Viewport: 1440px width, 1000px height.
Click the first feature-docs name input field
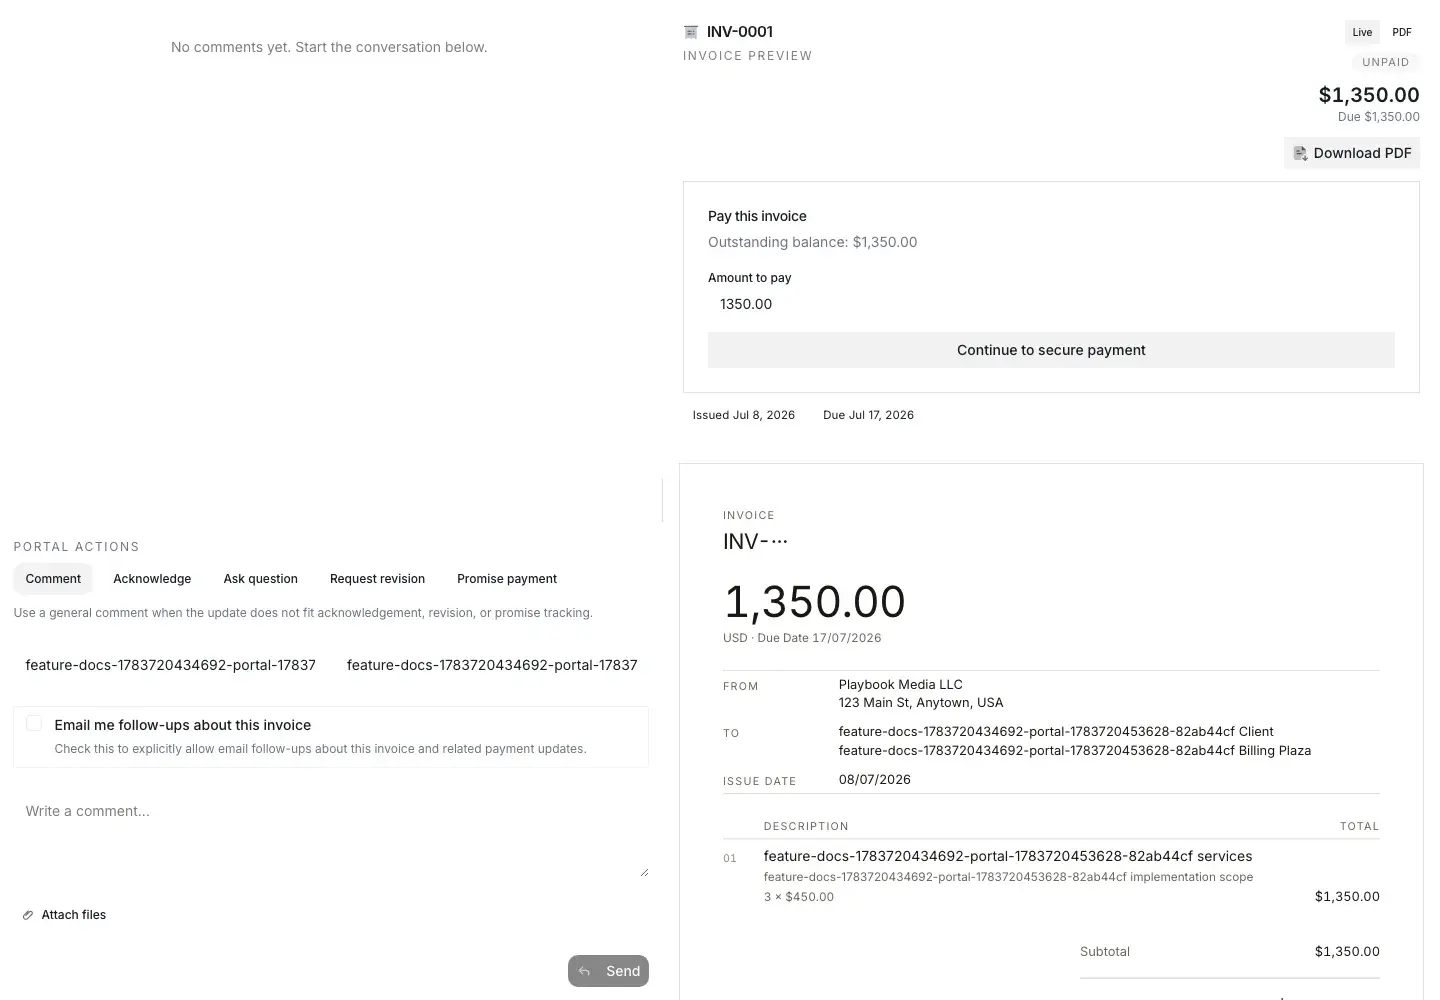point(170,665)
